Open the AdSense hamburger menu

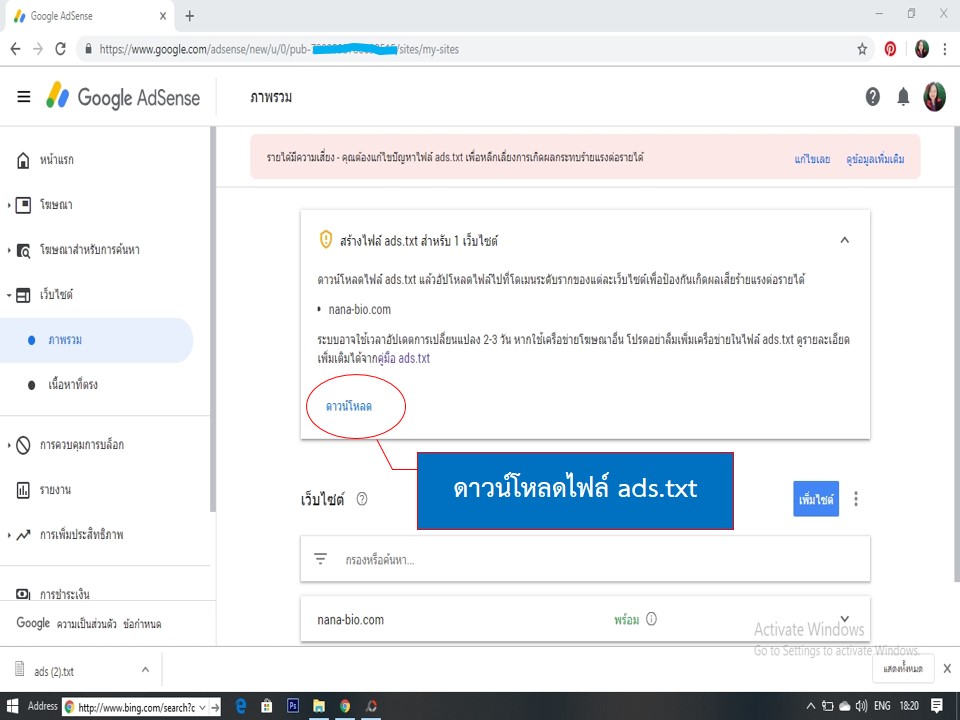(24, 97)
